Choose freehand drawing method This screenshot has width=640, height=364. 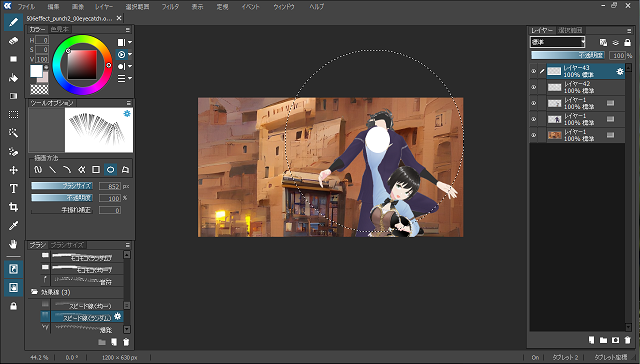point(38,169)
